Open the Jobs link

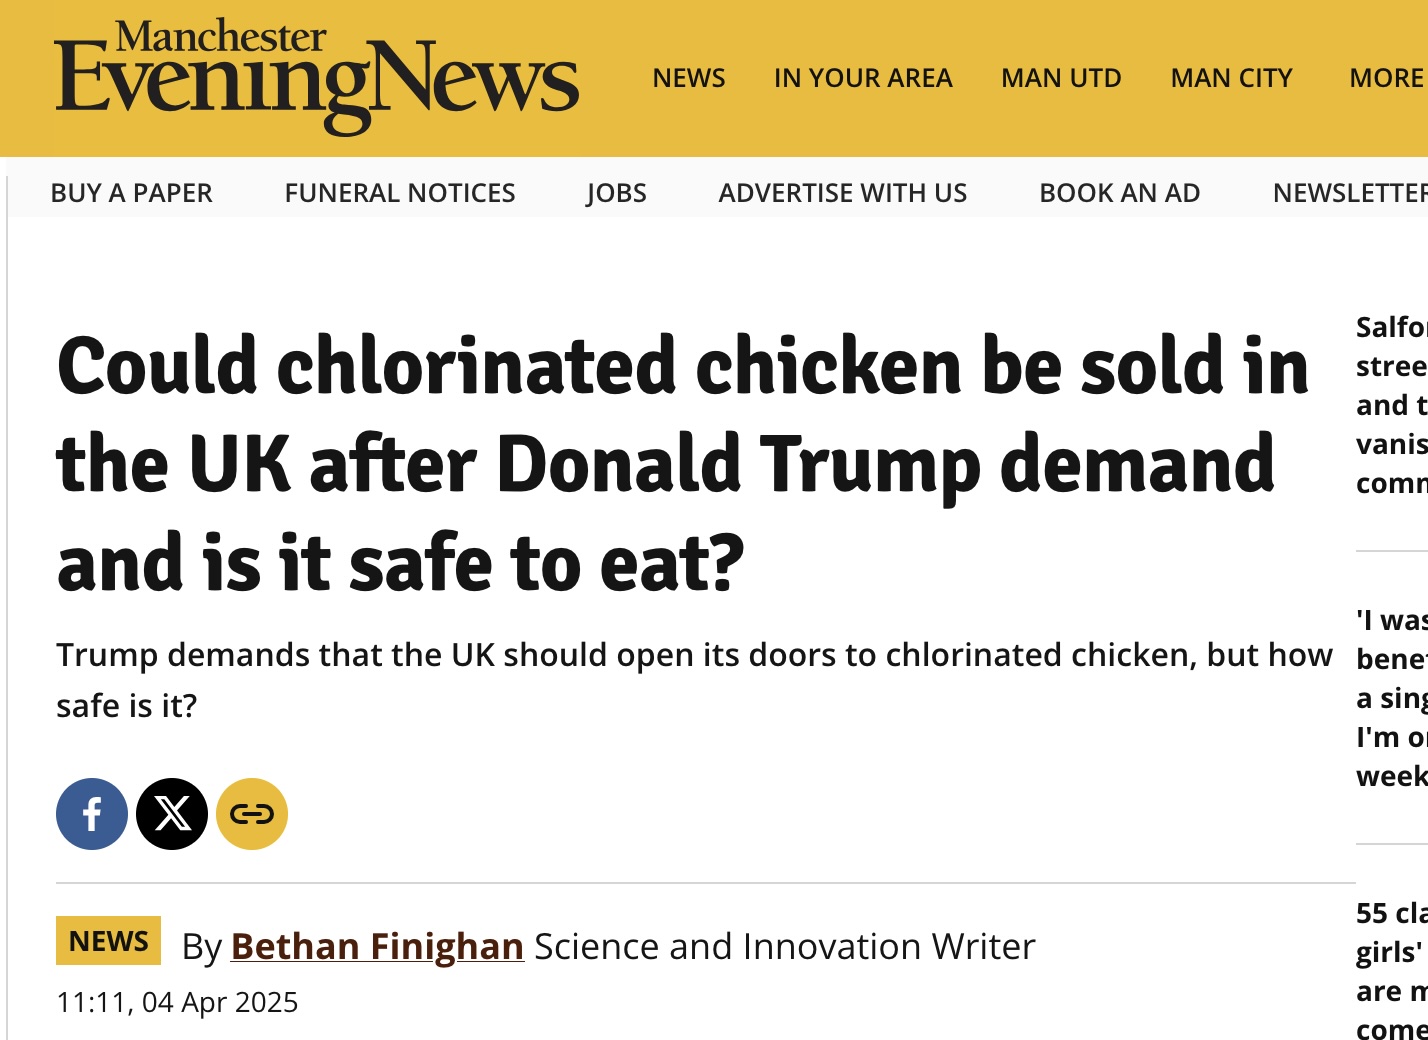coord(616,193)
